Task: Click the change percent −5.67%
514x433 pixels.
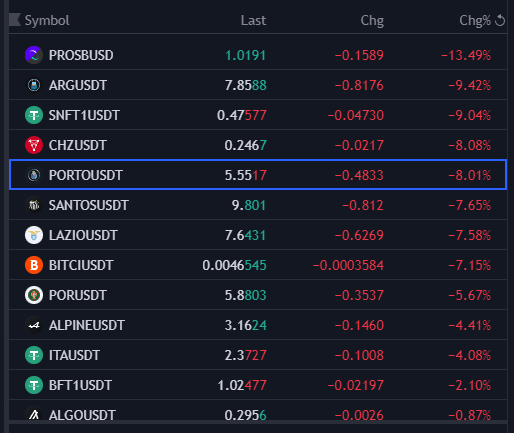Action: [x=469, y=295]
